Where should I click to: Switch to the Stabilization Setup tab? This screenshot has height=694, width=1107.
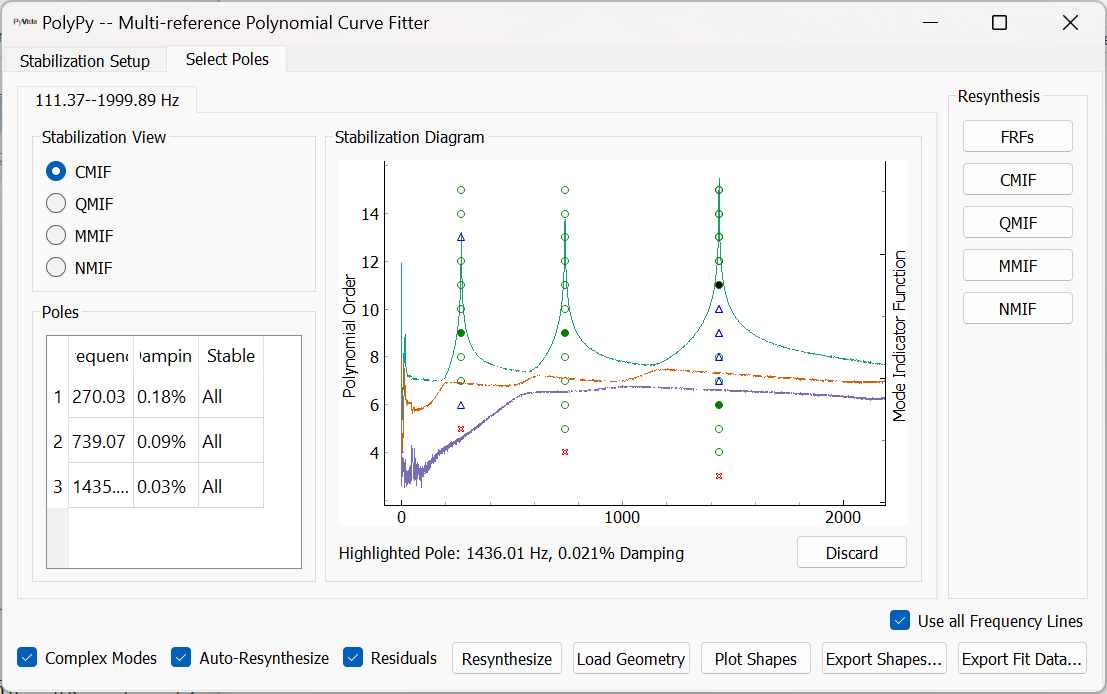(x=85, y=60)
